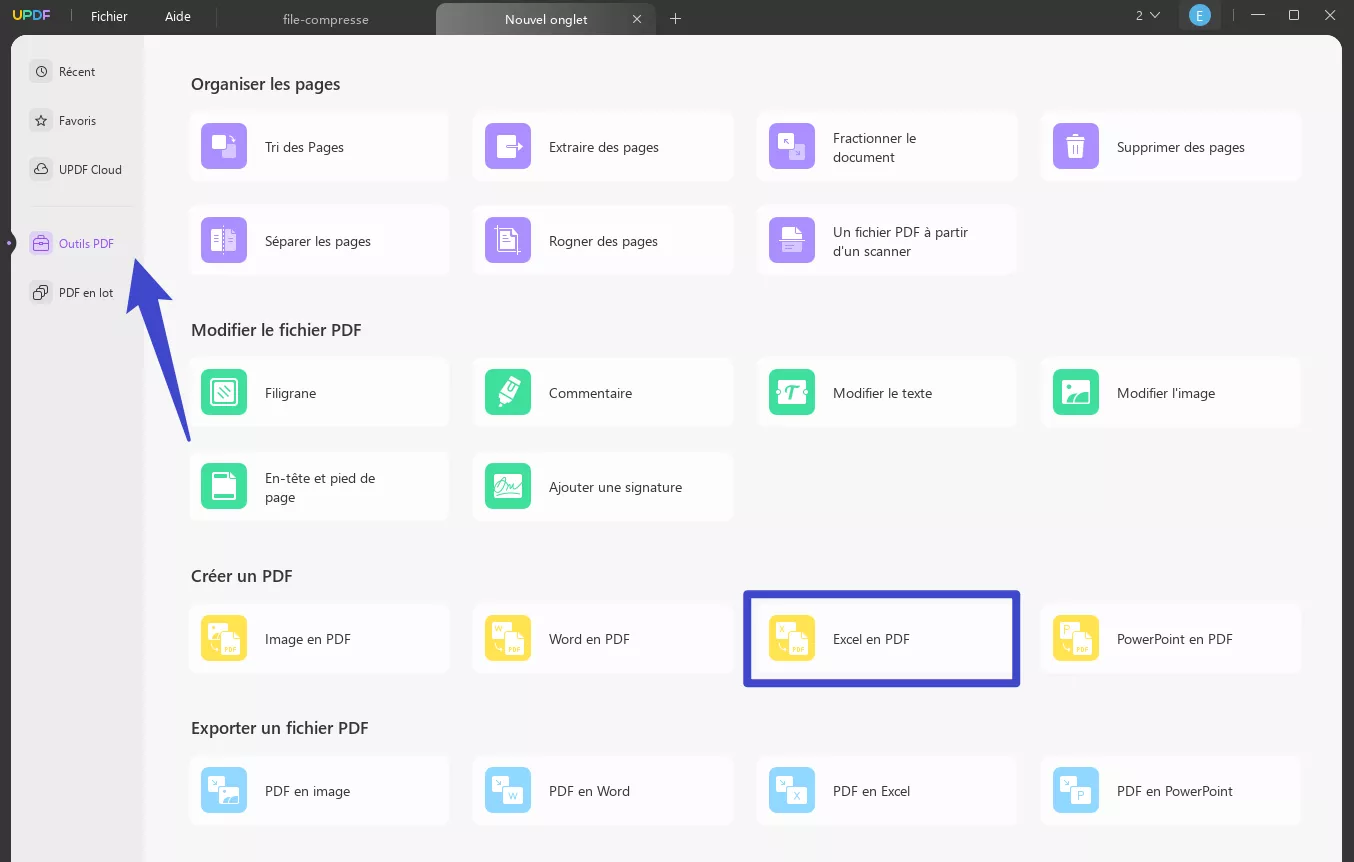Screen dimensions: 1354x862
Task: Launch Tri des Pages tool label
Action: click(x=304, y=147)
